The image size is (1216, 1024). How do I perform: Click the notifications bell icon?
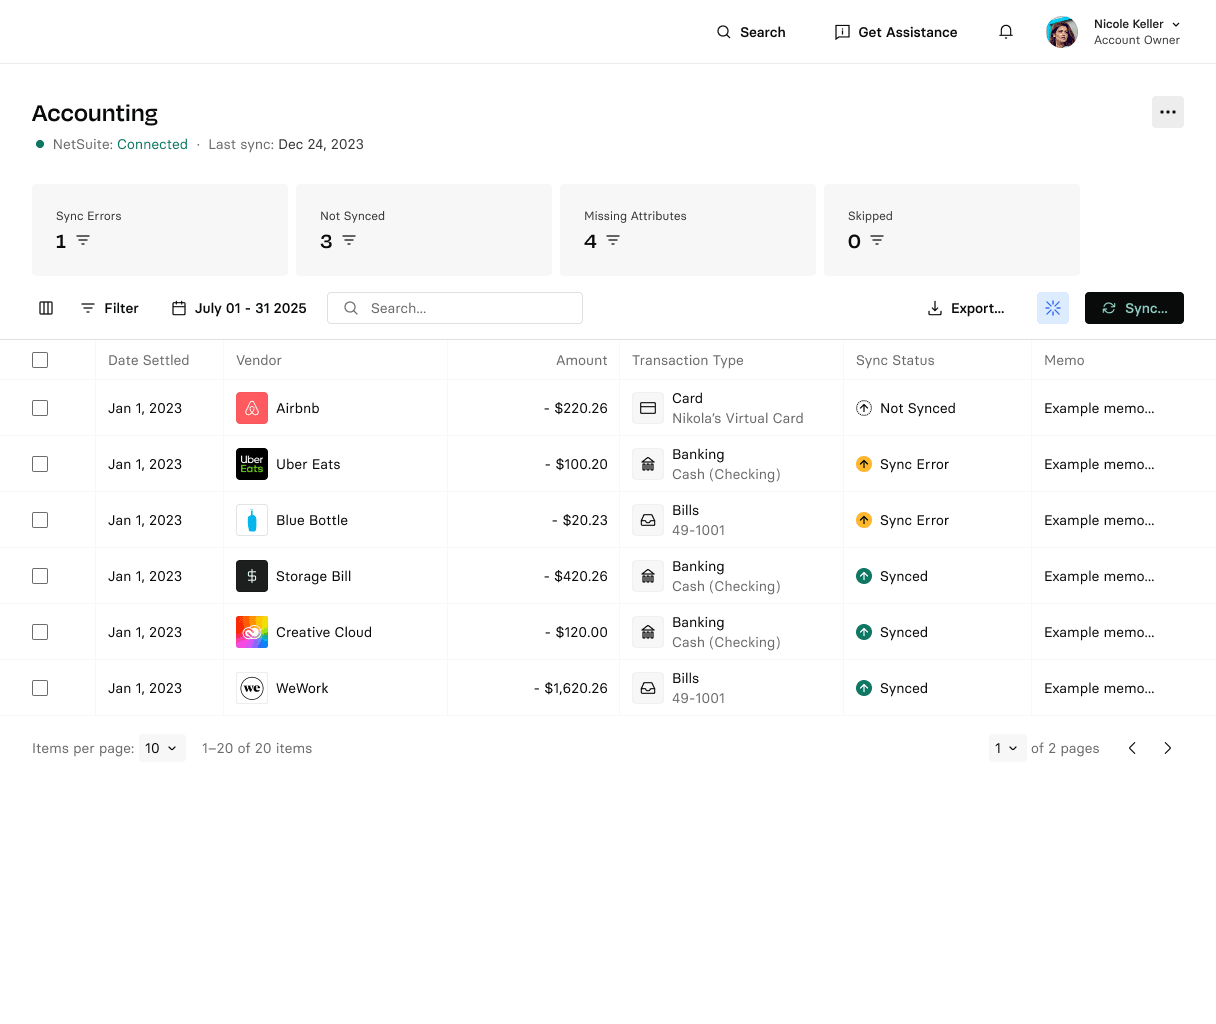click(x=1006, y=32)
